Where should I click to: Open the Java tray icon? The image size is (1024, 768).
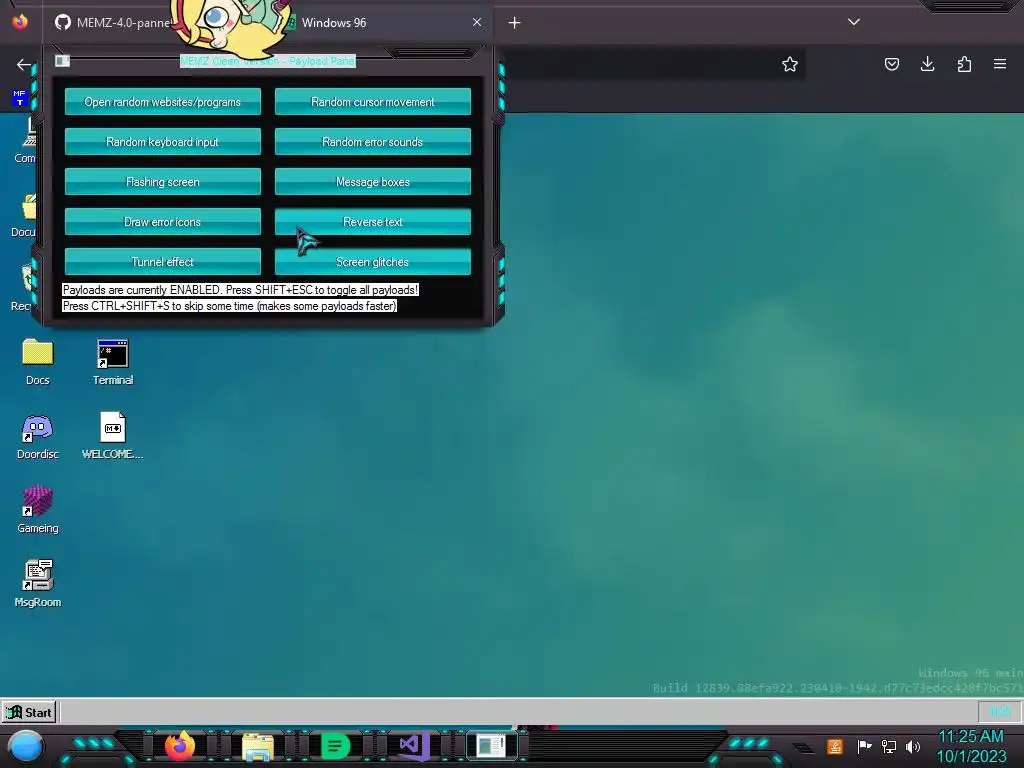[835, 746]
